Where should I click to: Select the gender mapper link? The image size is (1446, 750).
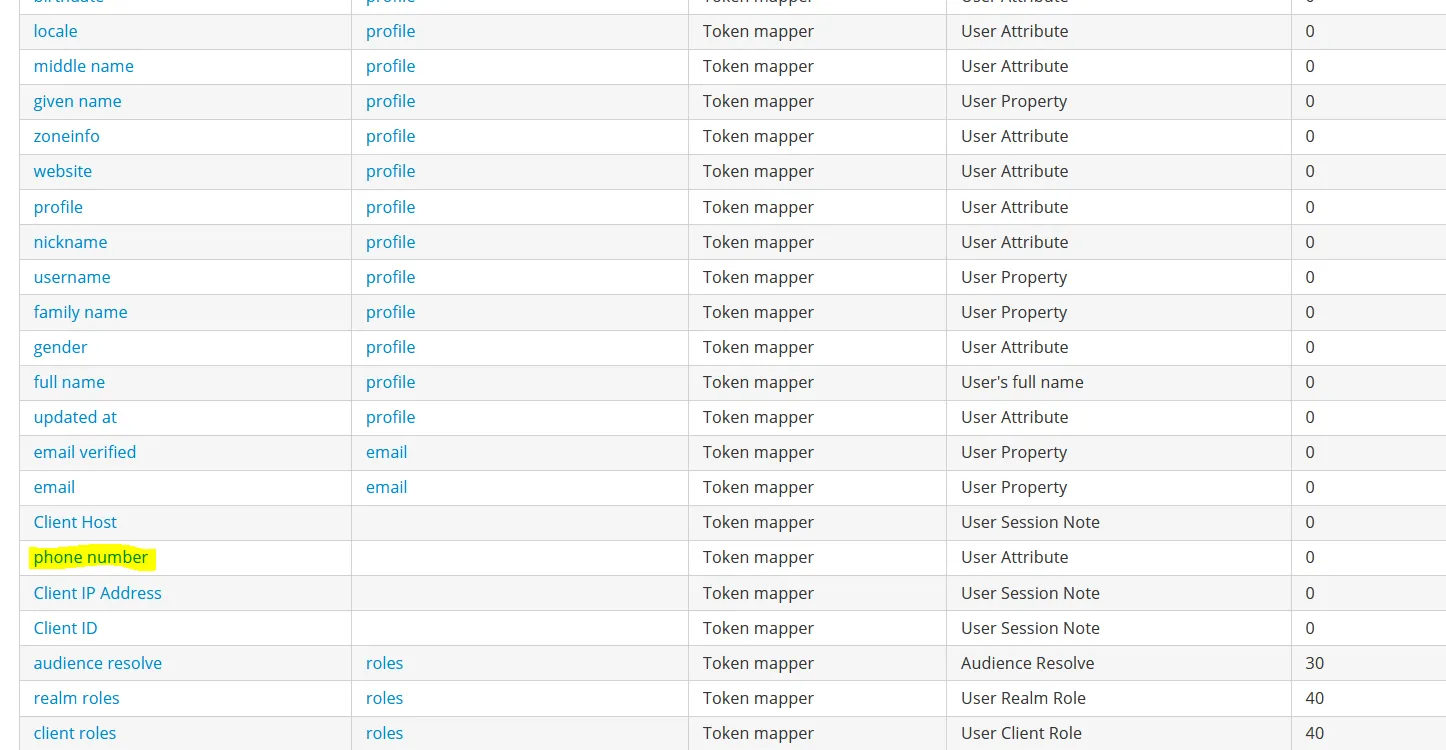coord(60,347)
